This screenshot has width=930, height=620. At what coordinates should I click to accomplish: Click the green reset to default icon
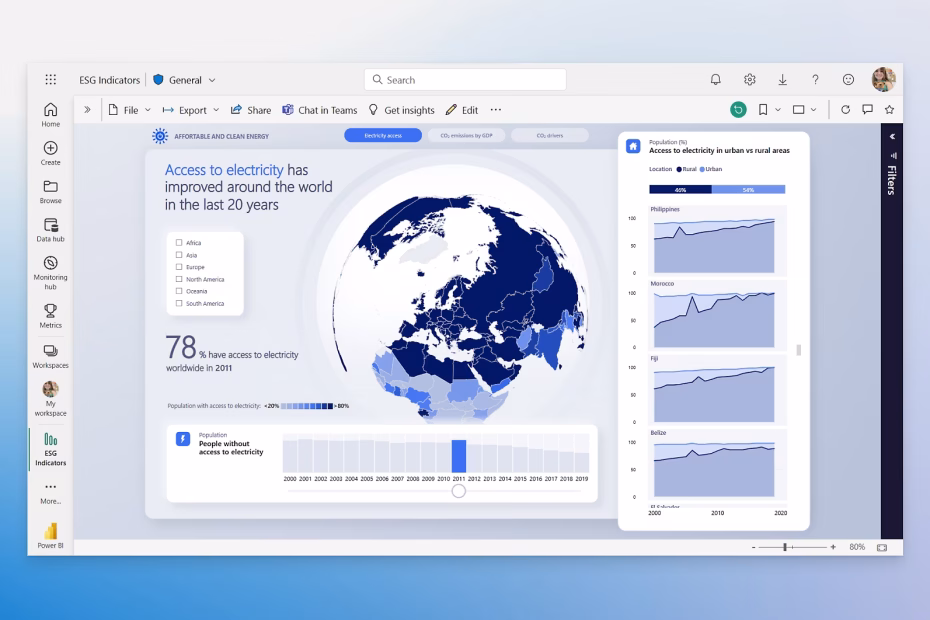point(738,110)
